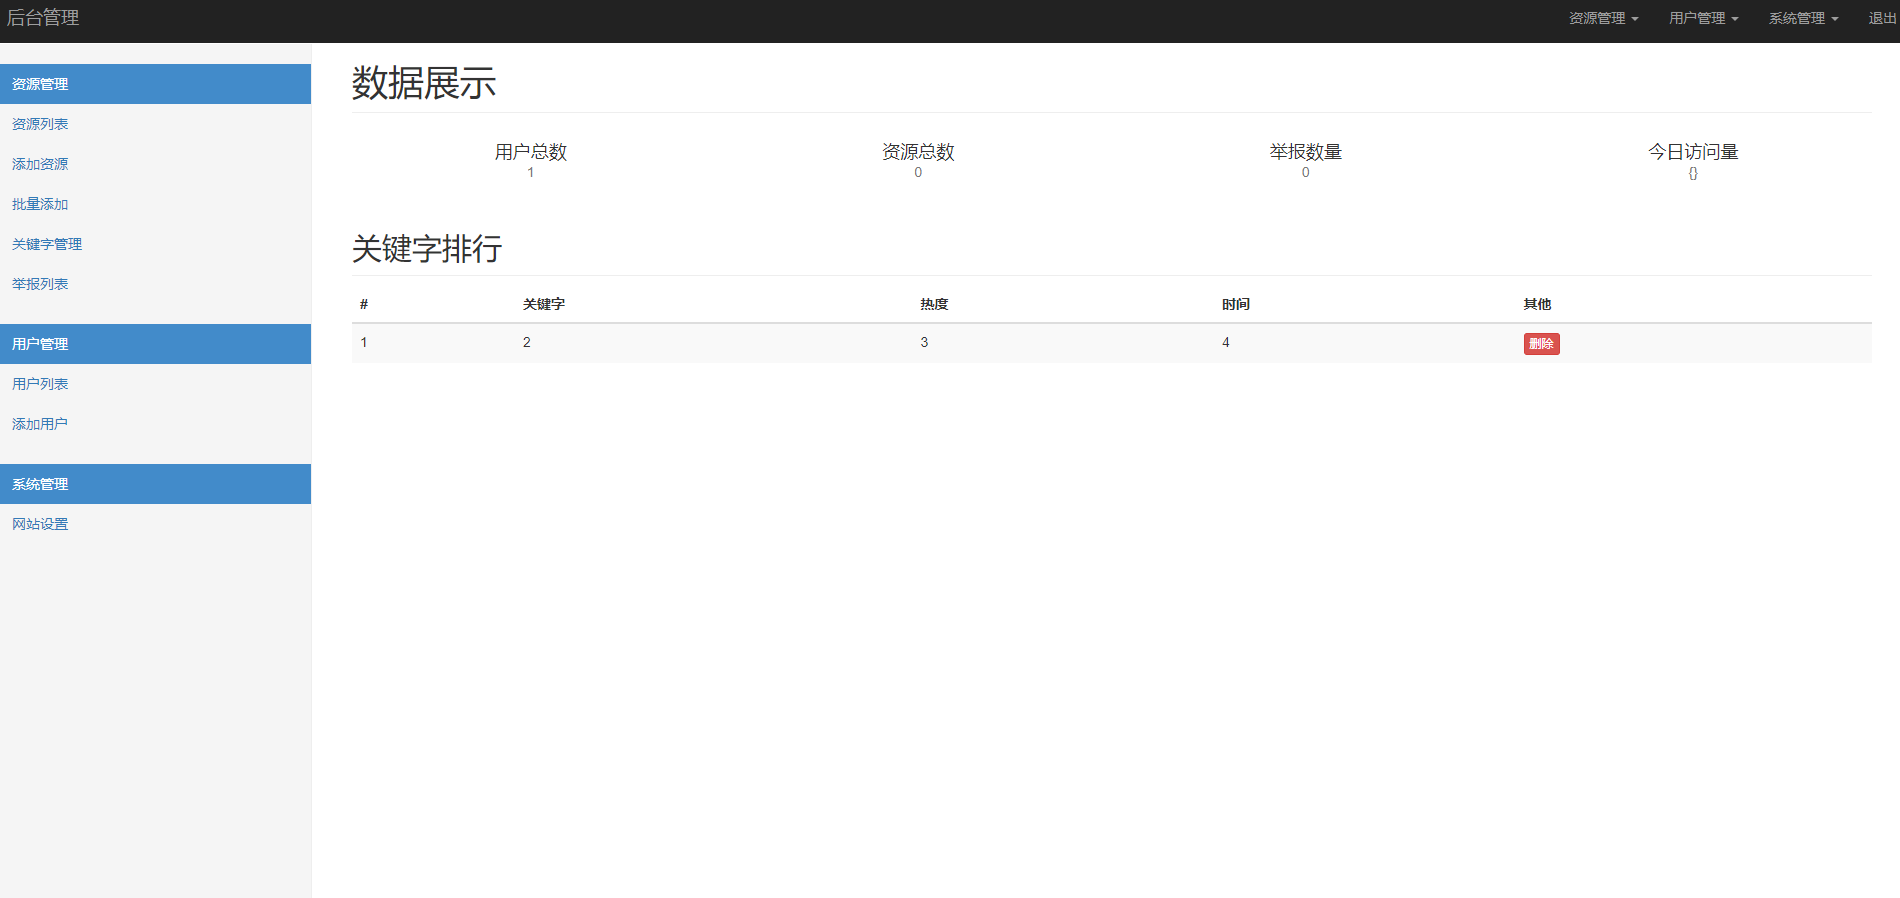
Task: Open 批量添加 in the sidebar
Action: click(x=40, y=204)
